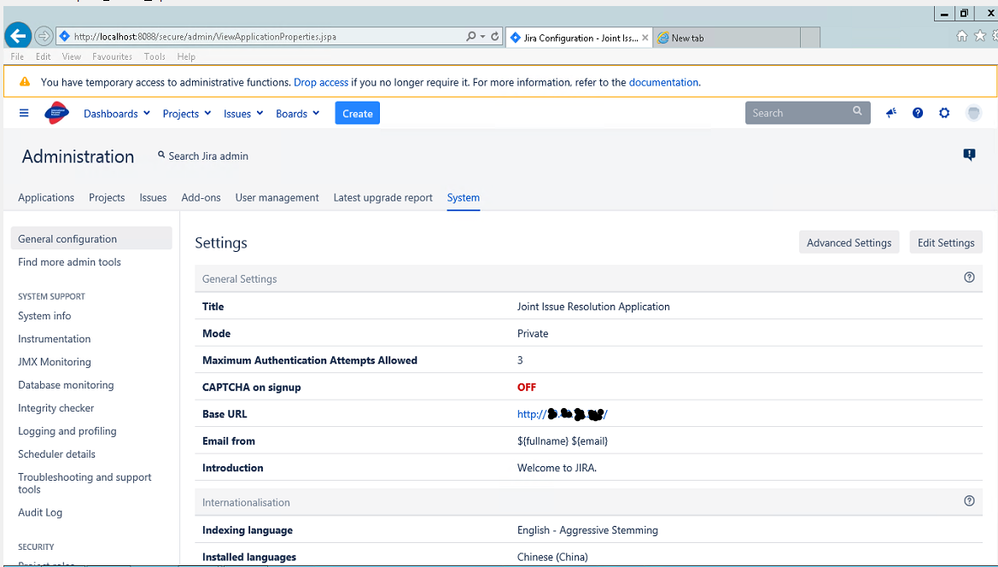Open the browser Help menu
Image resolution: width=998 pixels, height=567 pixels.
tap(186, 57)
